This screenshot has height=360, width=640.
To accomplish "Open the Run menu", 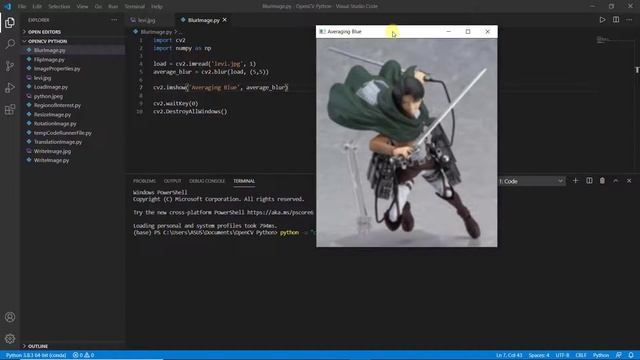I will (113, 7).
